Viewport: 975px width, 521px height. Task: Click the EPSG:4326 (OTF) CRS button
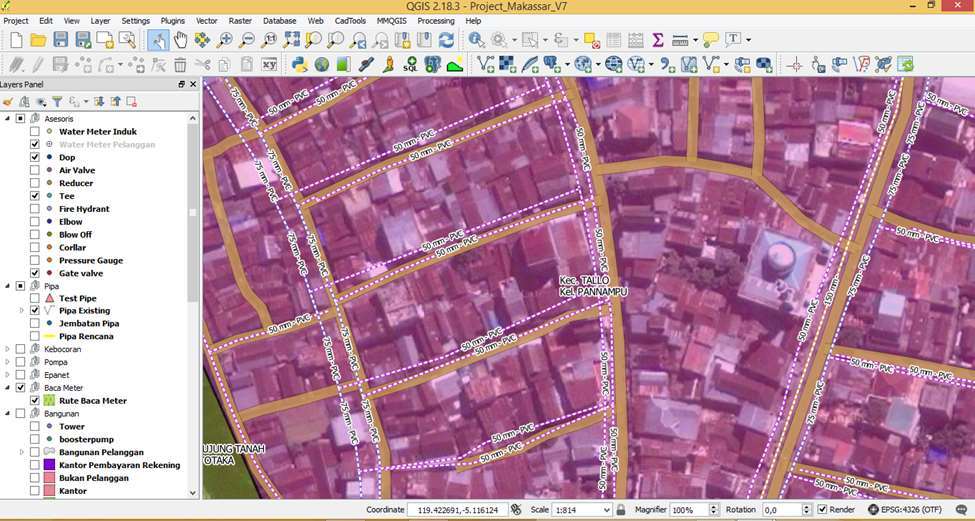click(x=905, y=510)
